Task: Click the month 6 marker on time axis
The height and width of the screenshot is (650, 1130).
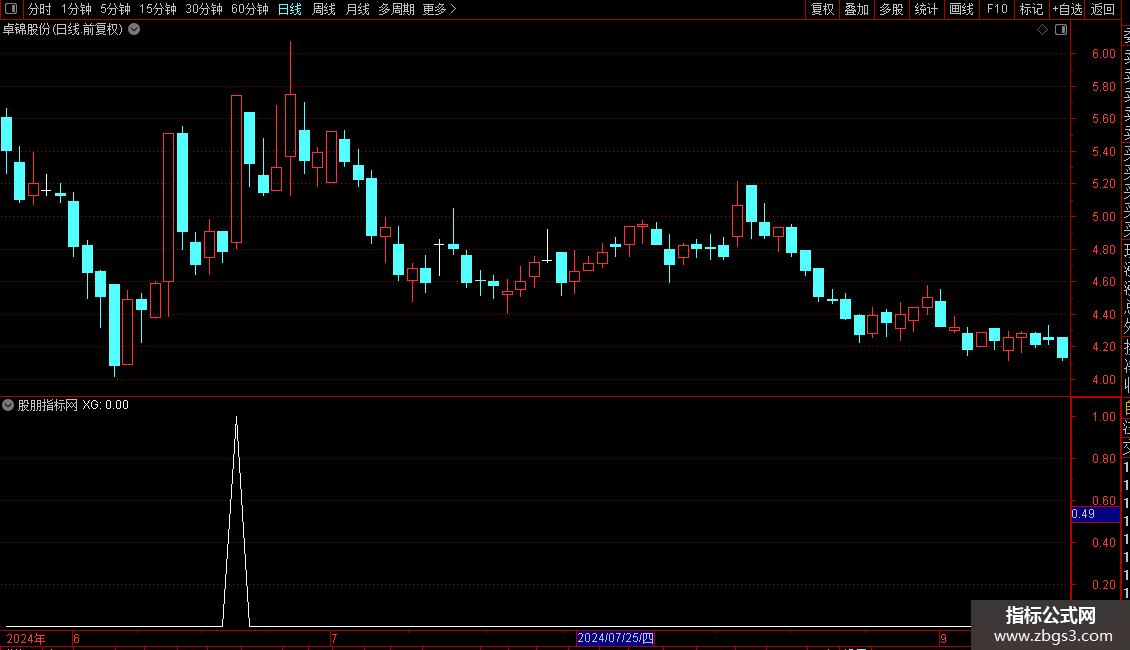Action: click(x=76, y=638)
